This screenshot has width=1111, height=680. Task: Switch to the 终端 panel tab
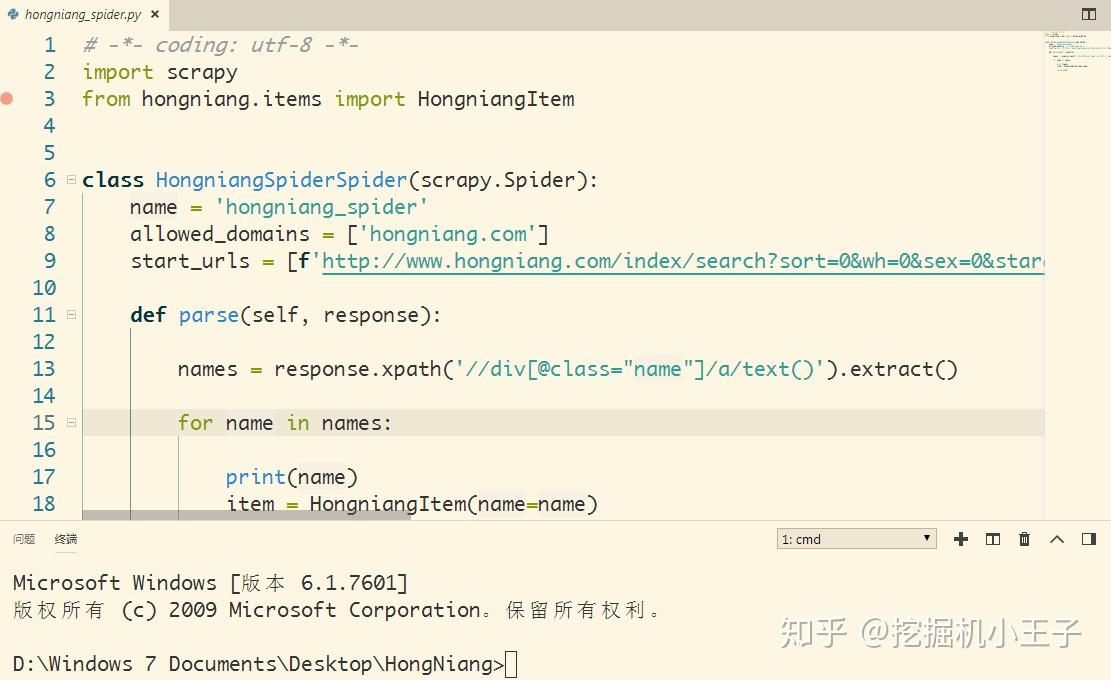tap(66, 539)
